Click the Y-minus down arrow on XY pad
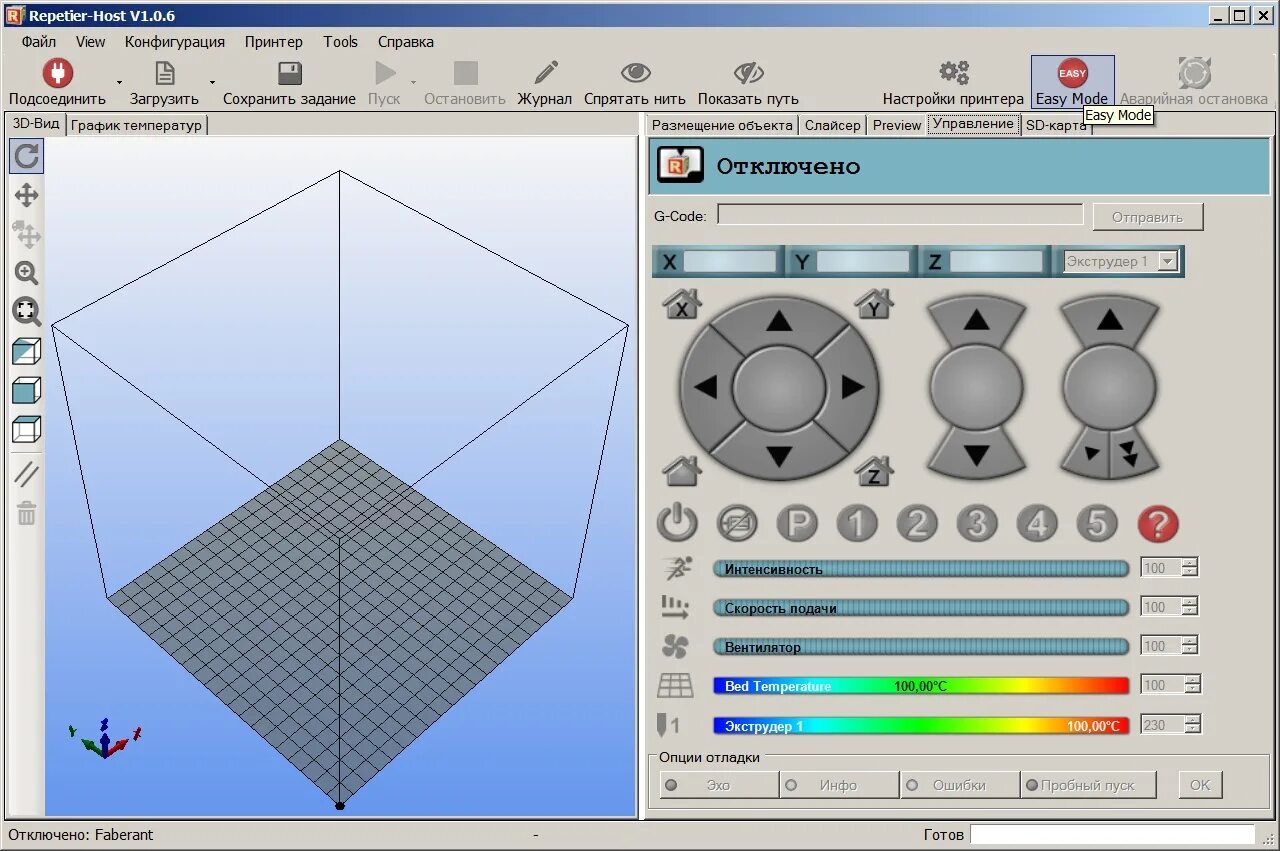1280x851 pixels. tap(779, 456)
